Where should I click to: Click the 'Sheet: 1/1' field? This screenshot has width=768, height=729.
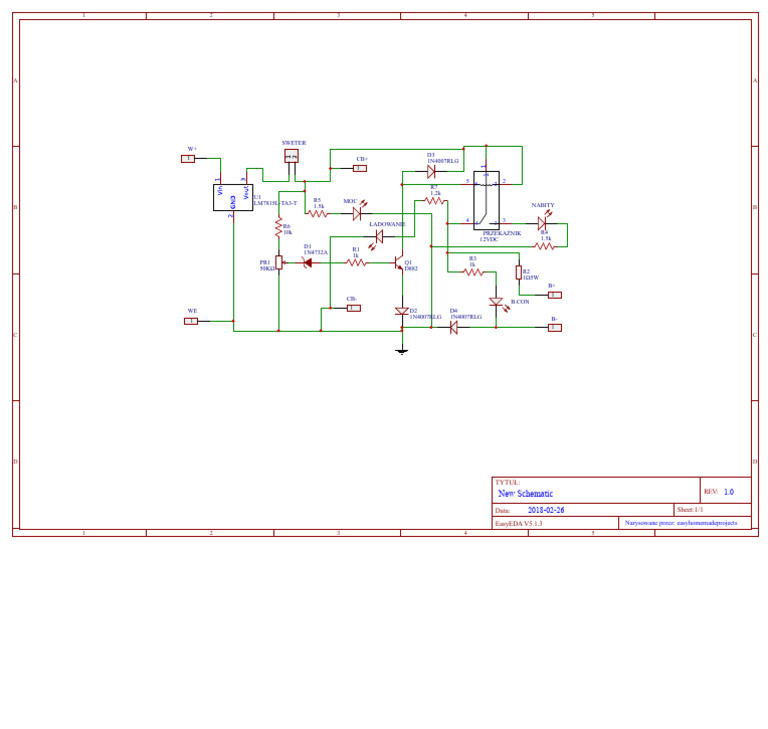coord(690,510)
